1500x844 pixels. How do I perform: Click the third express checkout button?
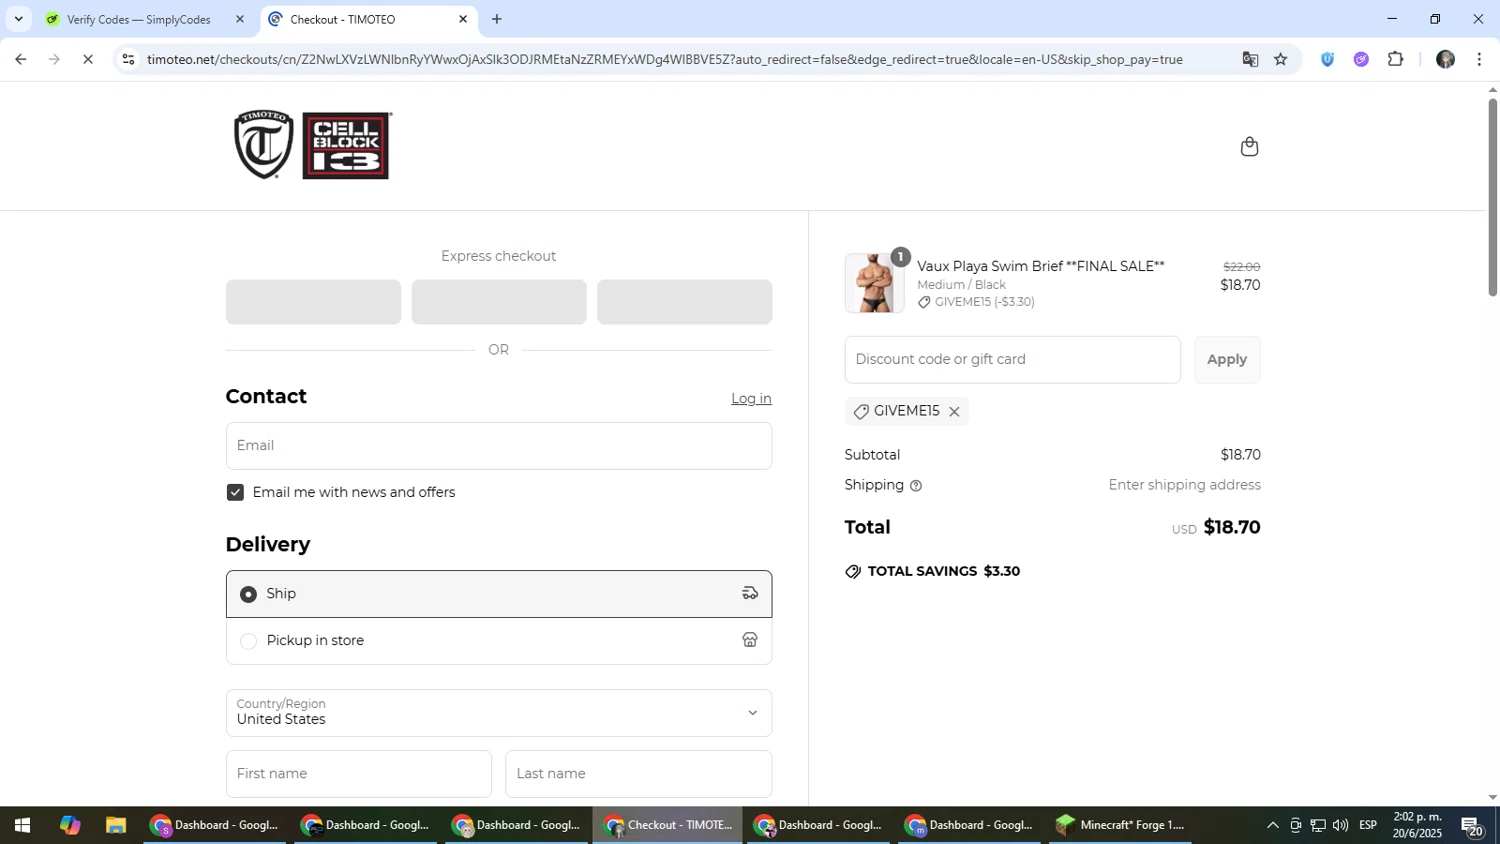[685, 302]
